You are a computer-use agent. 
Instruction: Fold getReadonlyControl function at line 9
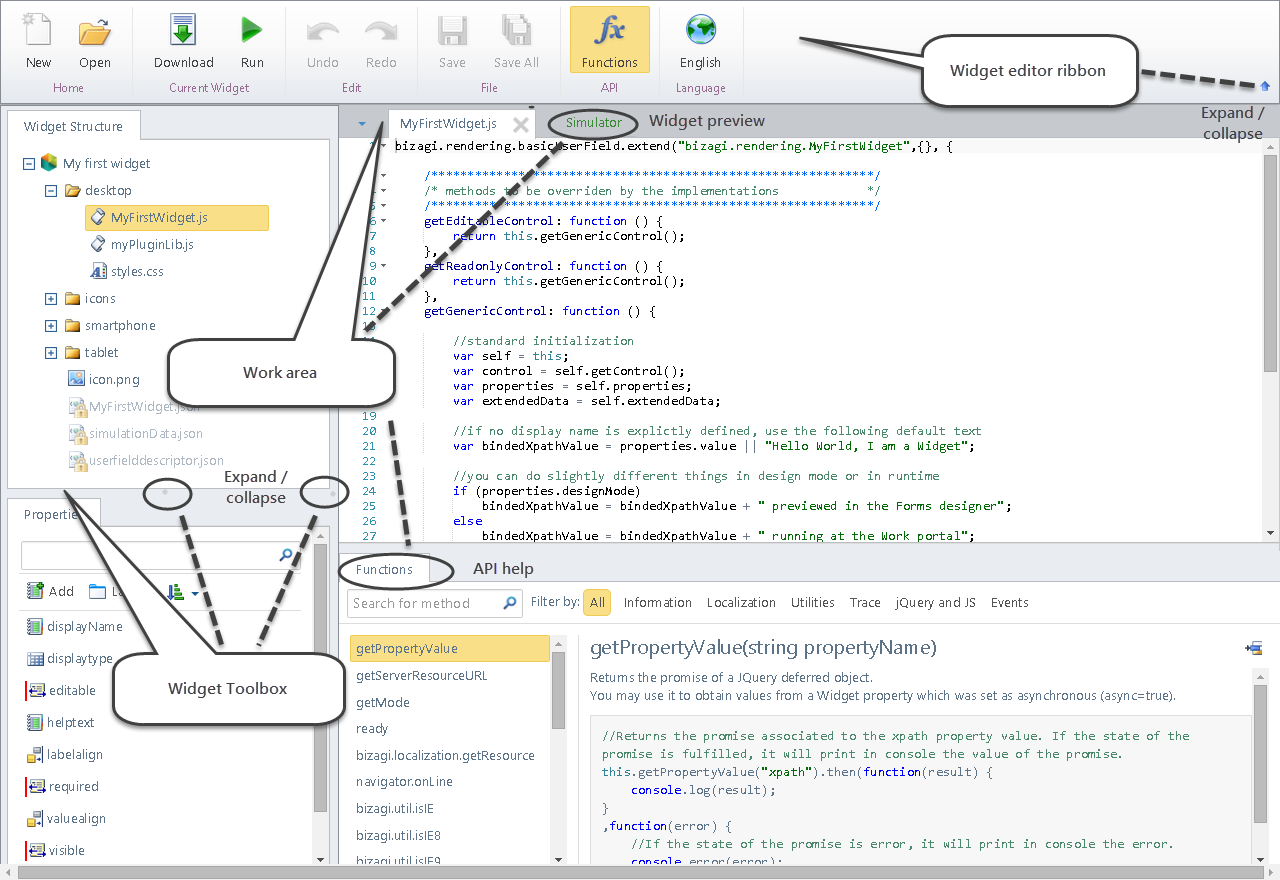coord(384,266)
